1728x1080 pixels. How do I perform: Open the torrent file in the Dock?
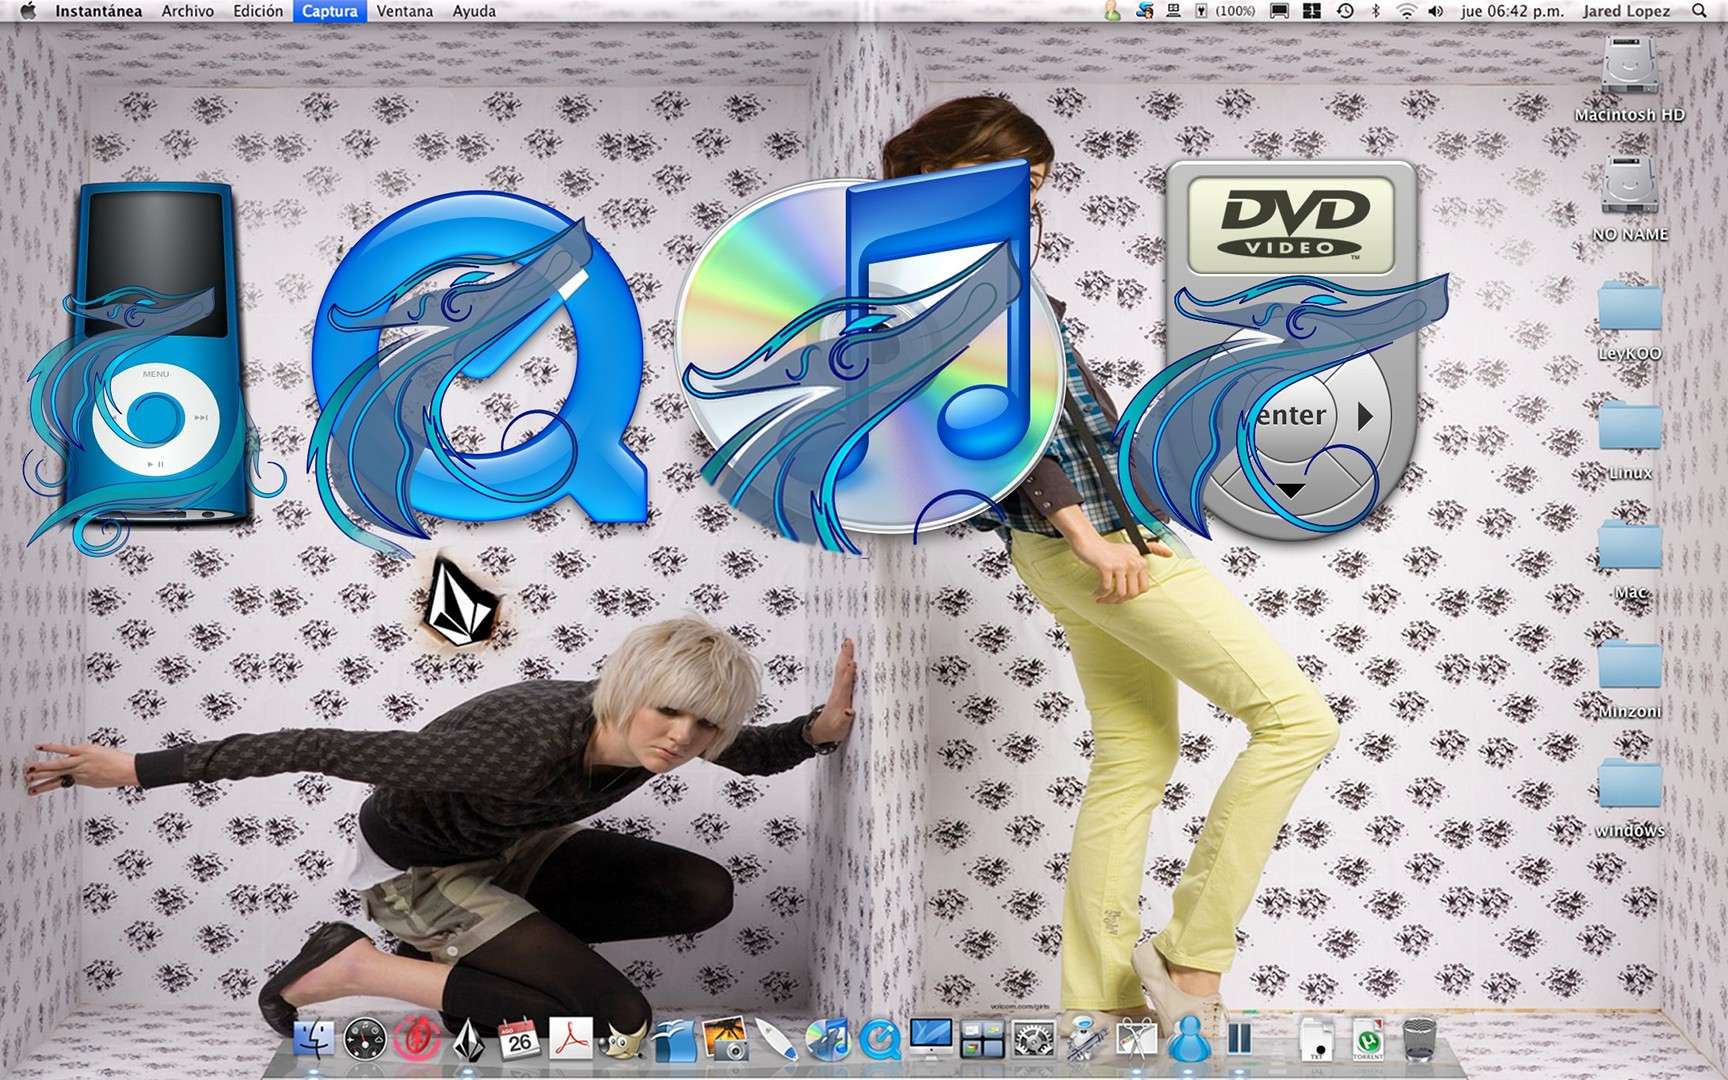tap(1368, 1040)
